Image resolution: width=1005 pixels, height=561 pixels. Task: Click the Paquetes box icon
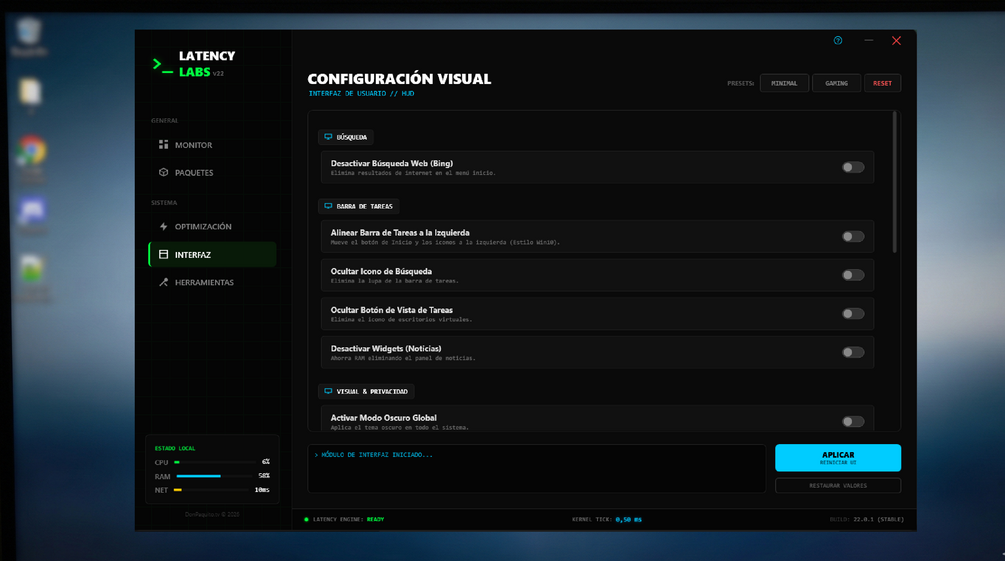click(163, 172)
